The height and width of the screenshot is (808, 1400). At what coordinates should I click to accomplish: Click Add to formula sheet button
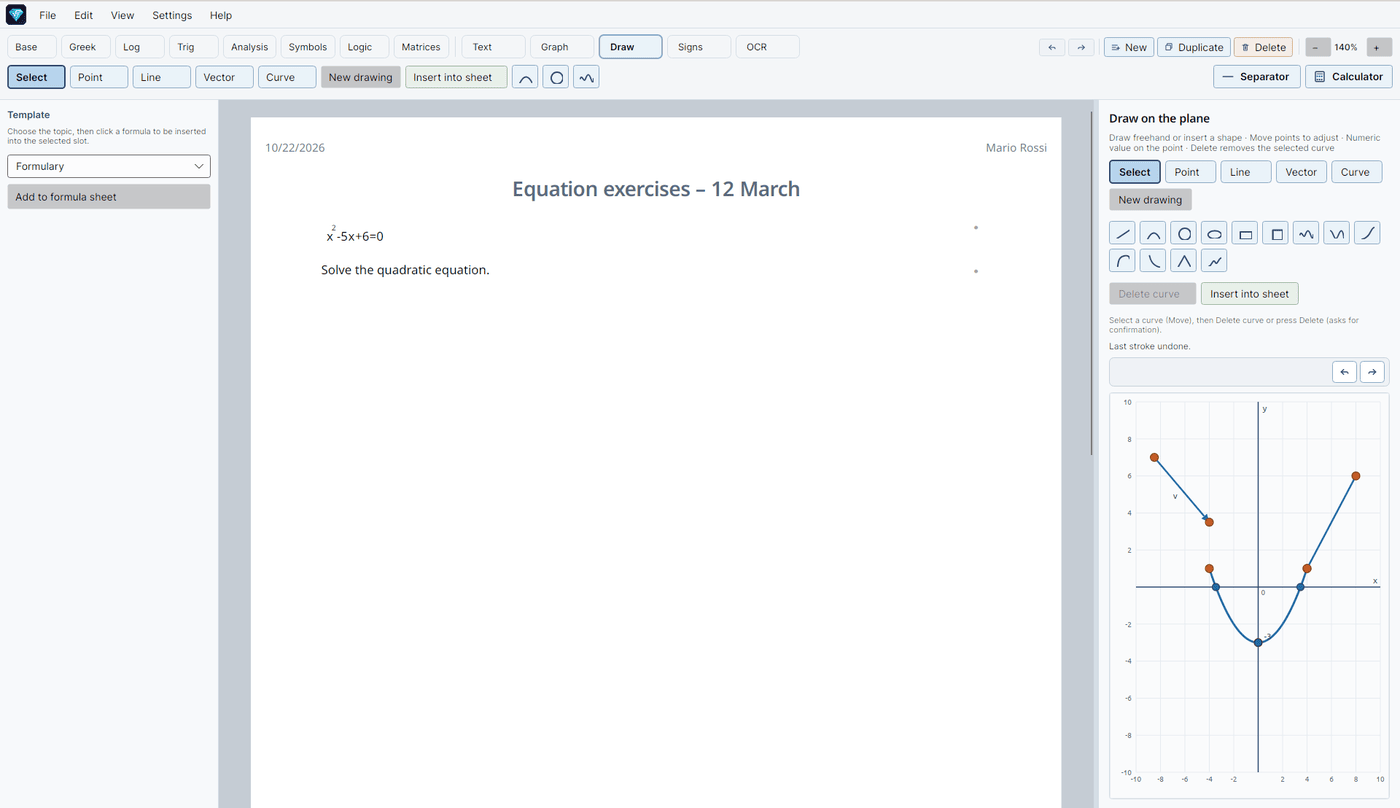pos(109,197)
